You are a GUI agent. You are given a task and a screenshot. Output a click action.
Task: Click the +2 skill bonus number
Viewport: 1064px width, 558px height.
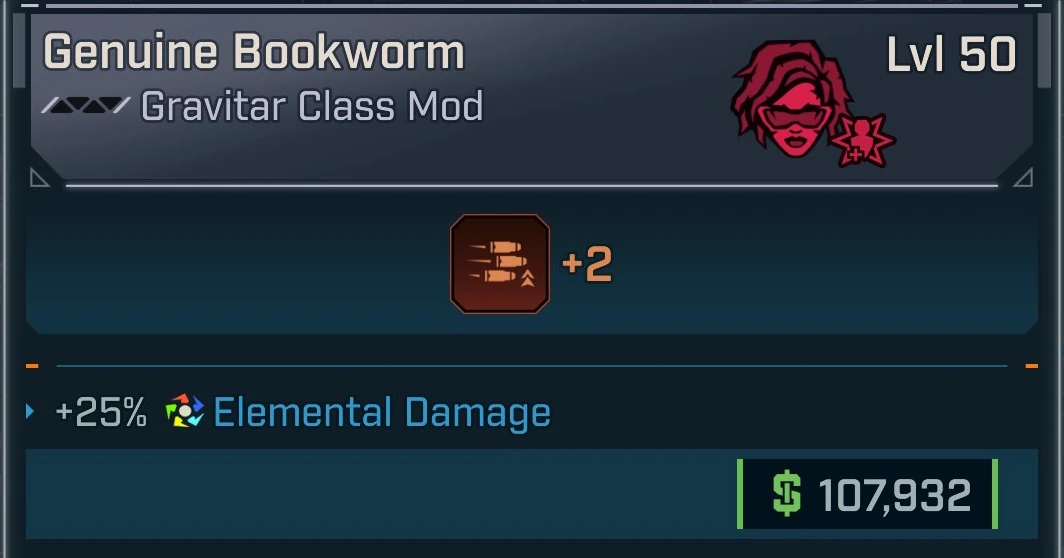588,264
